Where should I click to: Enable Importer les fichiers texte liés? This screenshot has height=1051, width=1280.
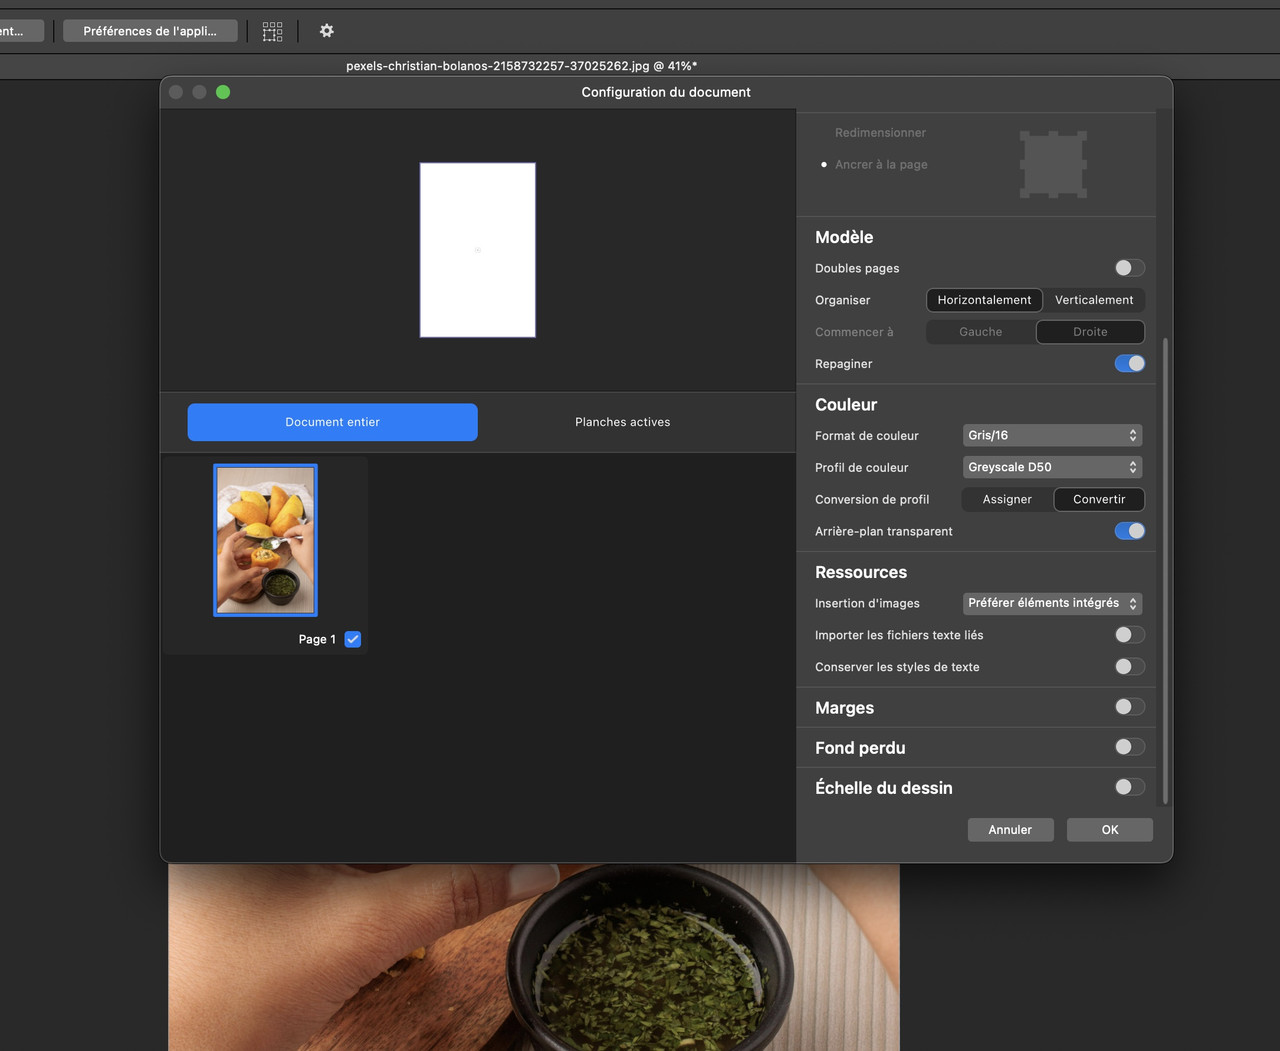[1129, 635]
